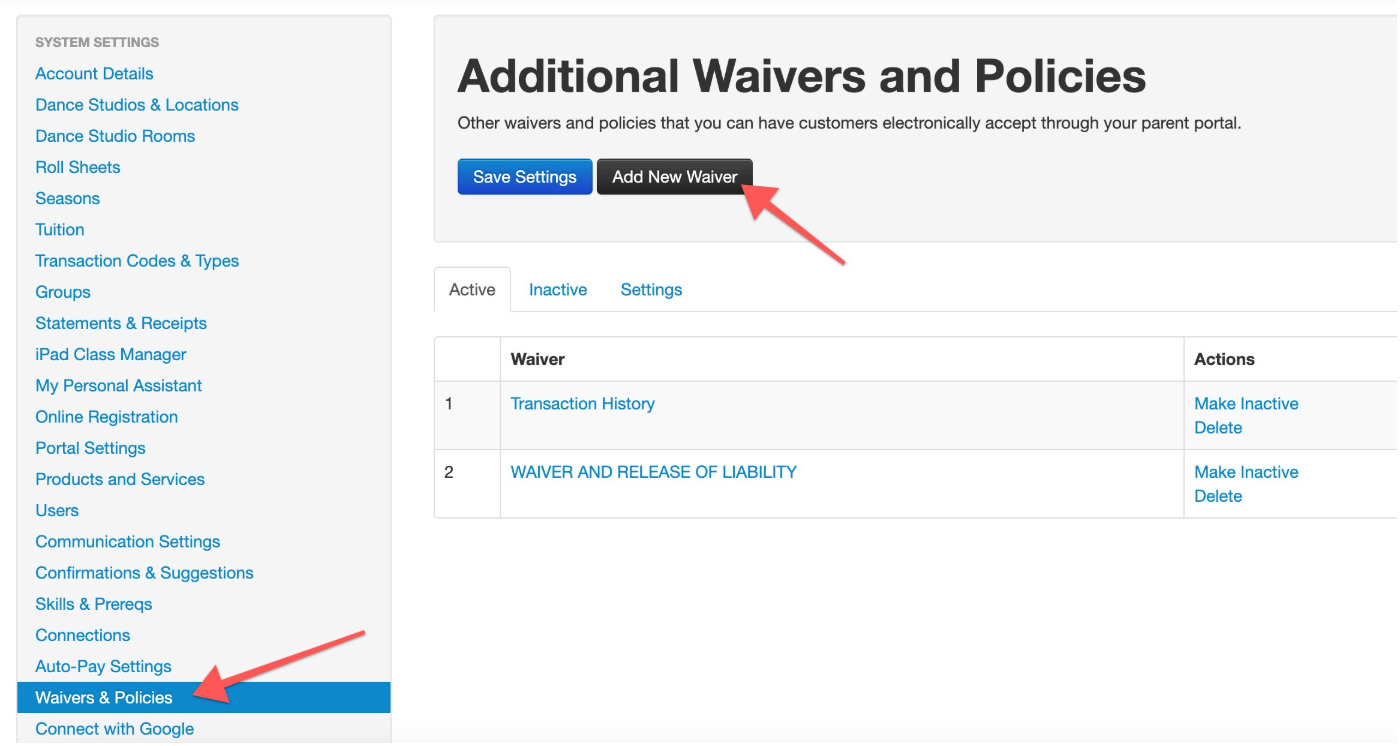Make WAIVER AND RELEASE OF LIABILITY inactive

1246,472
